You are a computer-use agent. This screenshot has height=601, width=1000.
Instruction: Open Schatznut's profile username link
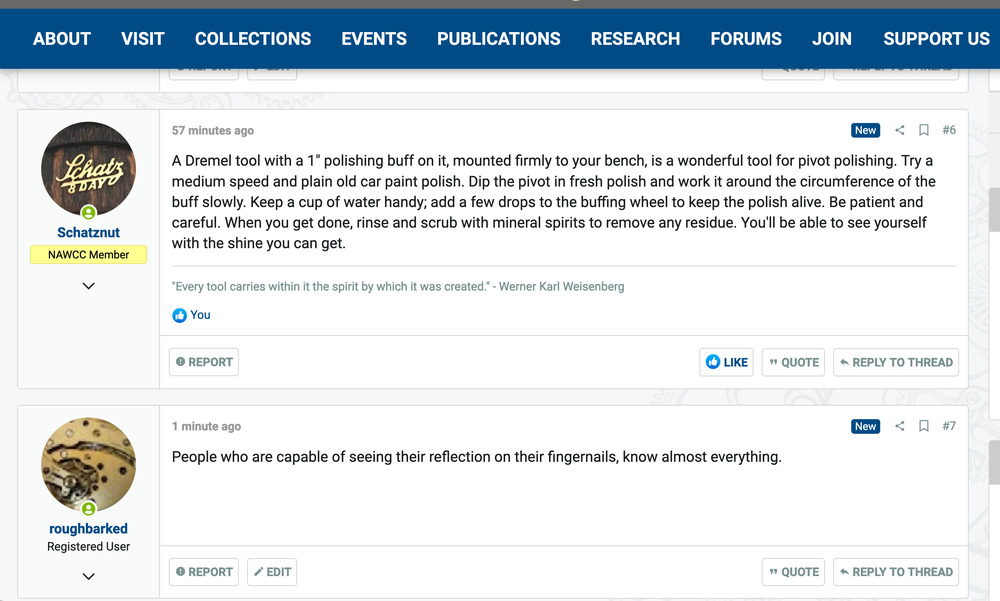[x=89, y=233]
